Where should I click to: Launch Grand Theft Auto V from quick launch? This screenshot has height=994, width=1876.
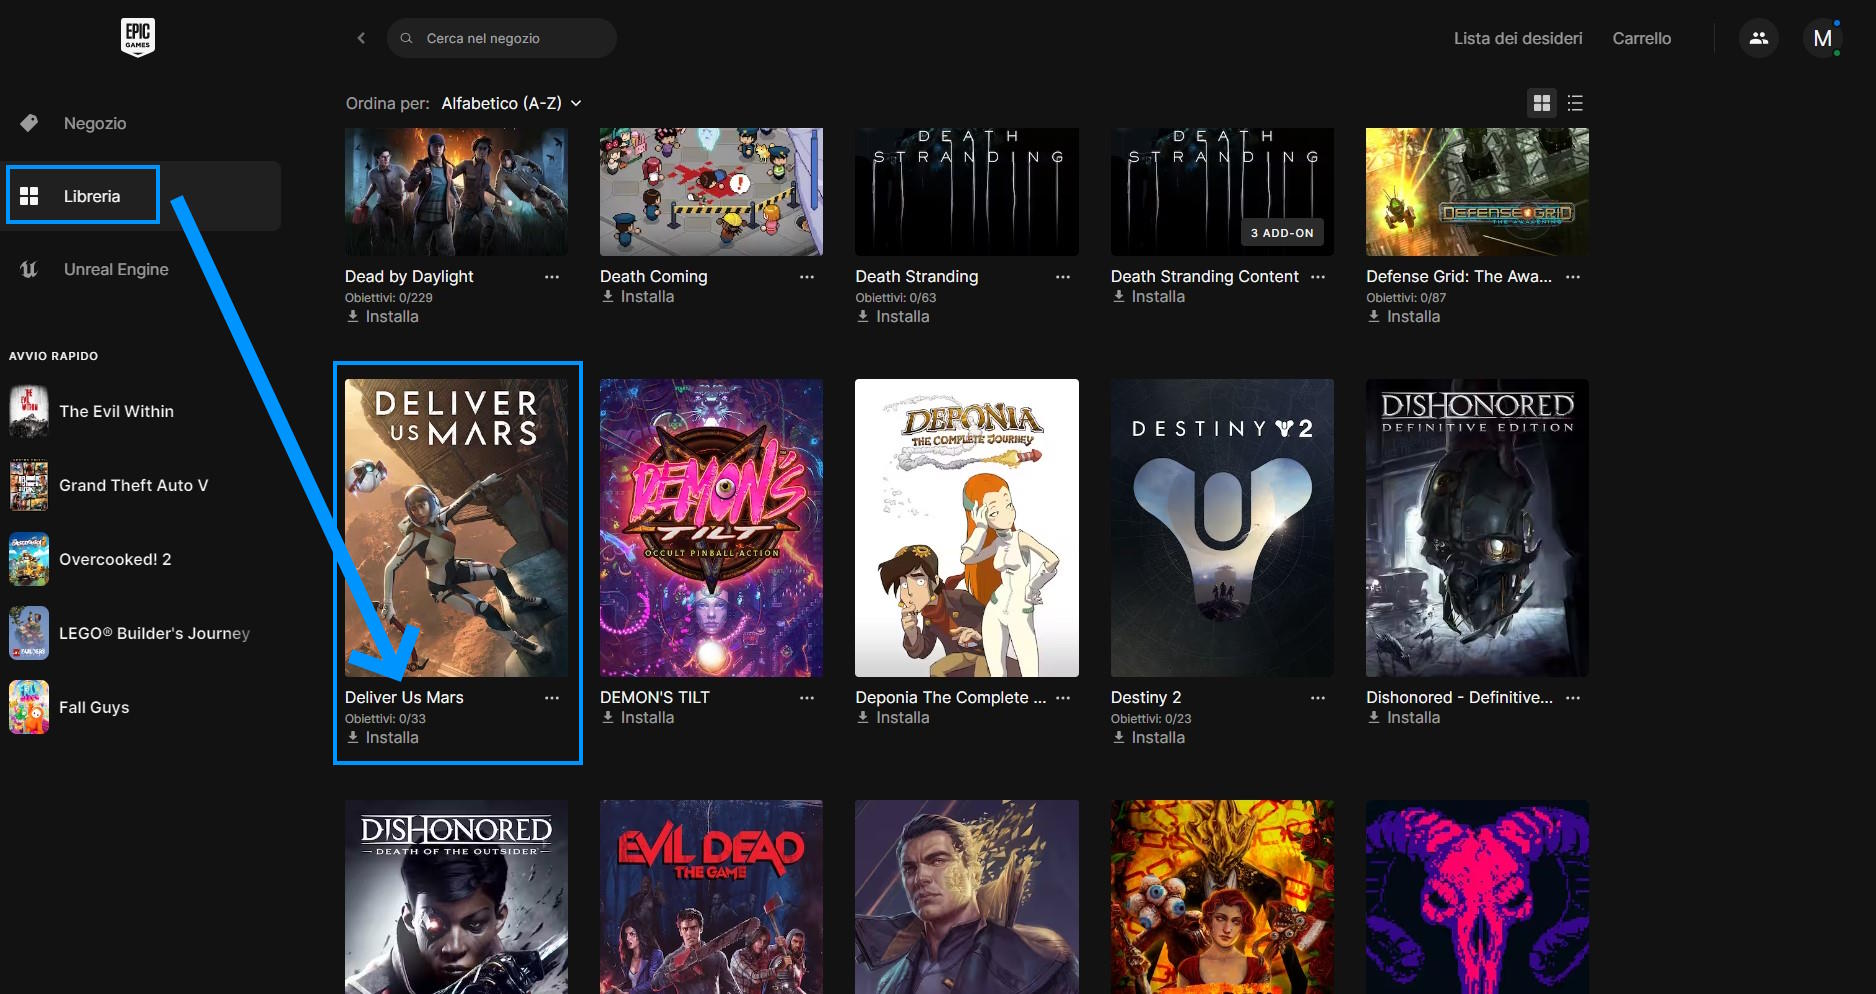point(133,485)
